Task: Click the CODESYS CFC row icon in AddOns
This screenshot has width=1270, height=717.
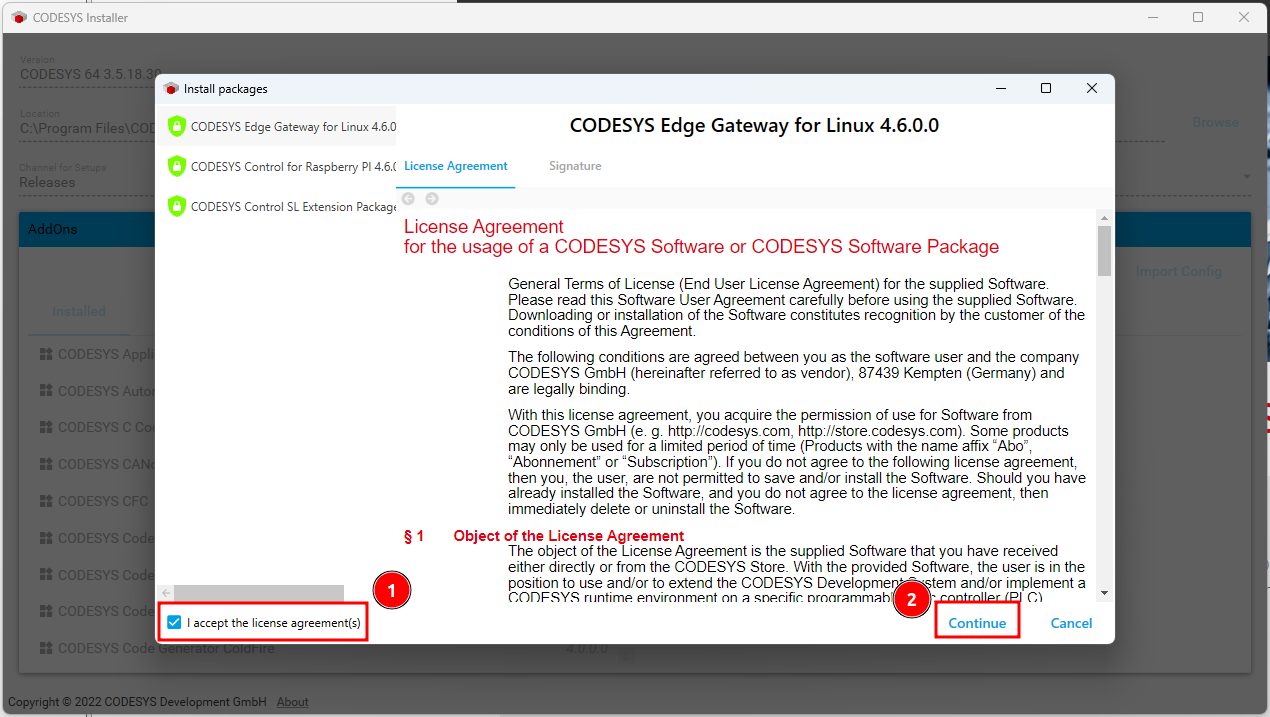Action: pyautogui.click(x=45, y=501)
